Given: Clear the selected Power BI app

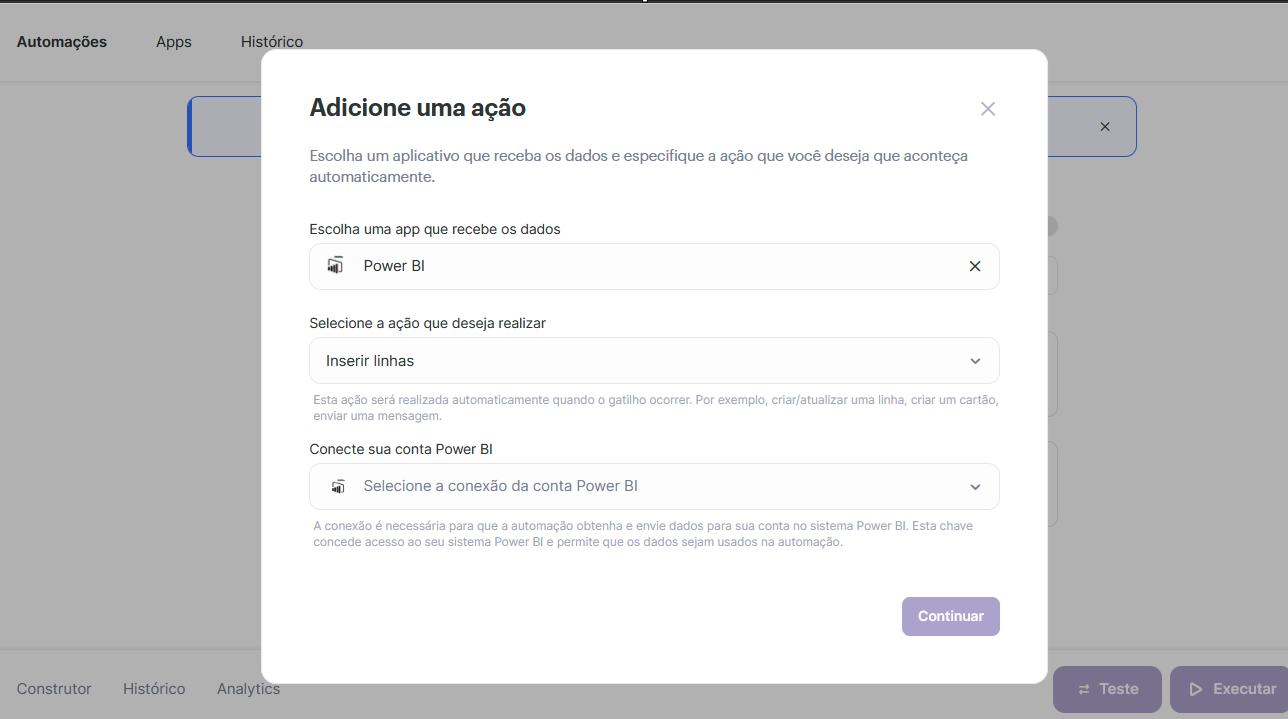Looking at the screenshot, I should tap(975, 266).
